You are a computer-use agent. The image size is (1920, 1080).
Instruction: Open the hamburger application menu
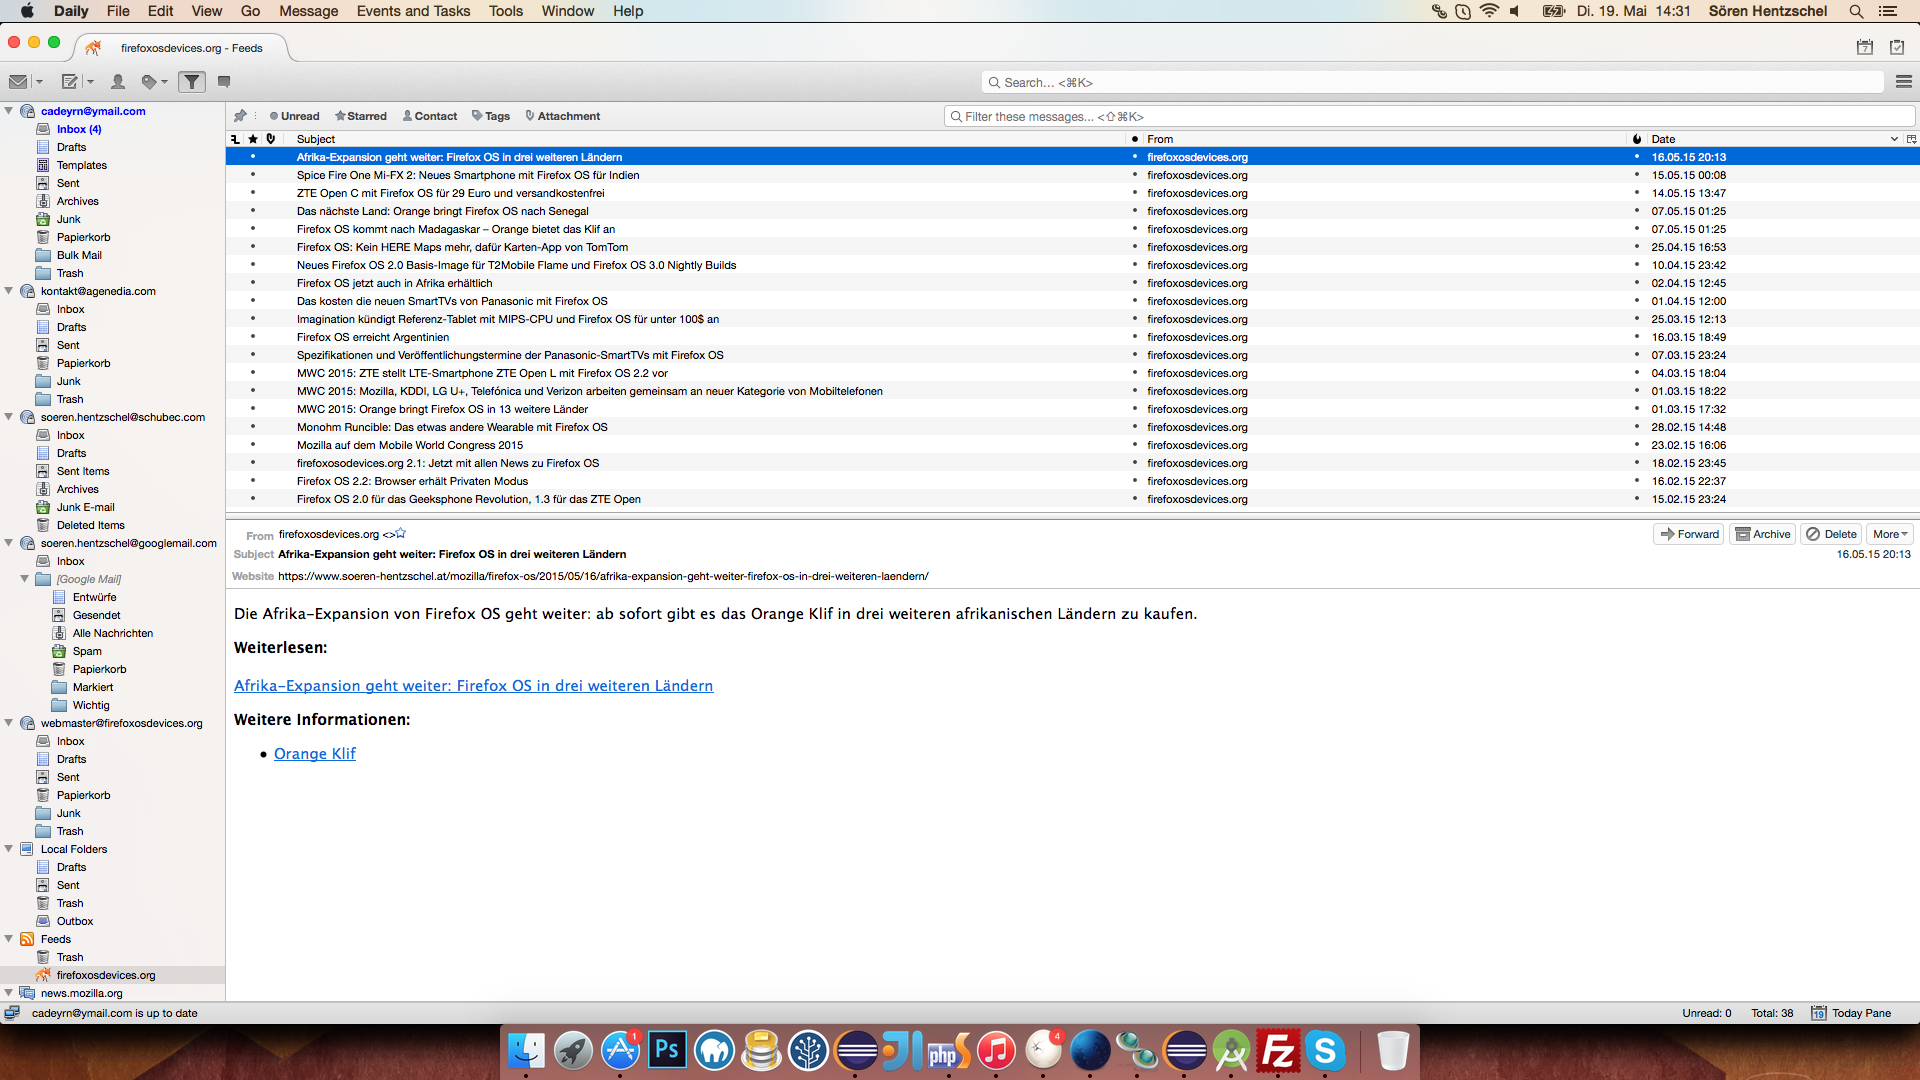click(1903, 82)
